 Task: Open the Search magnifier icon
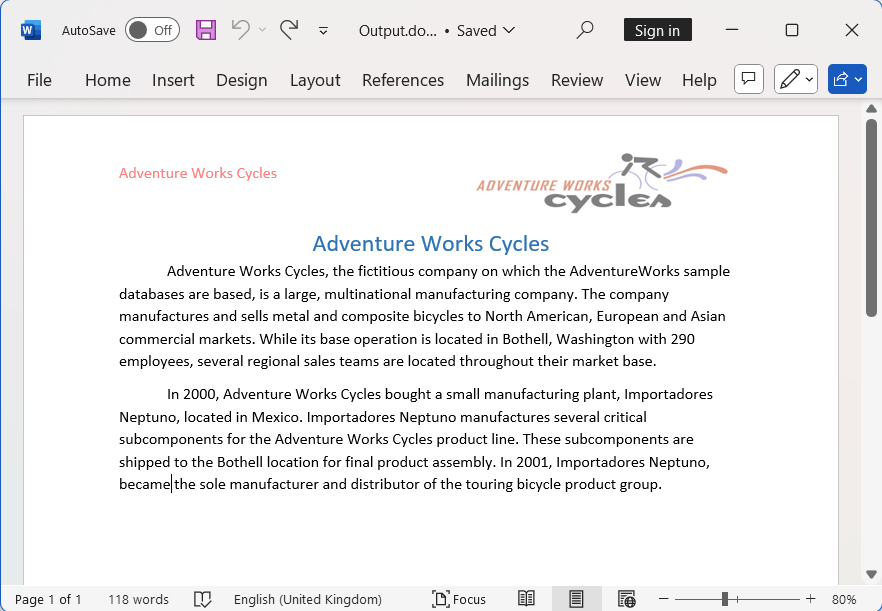pyautogui.click(x=586, y=30)
